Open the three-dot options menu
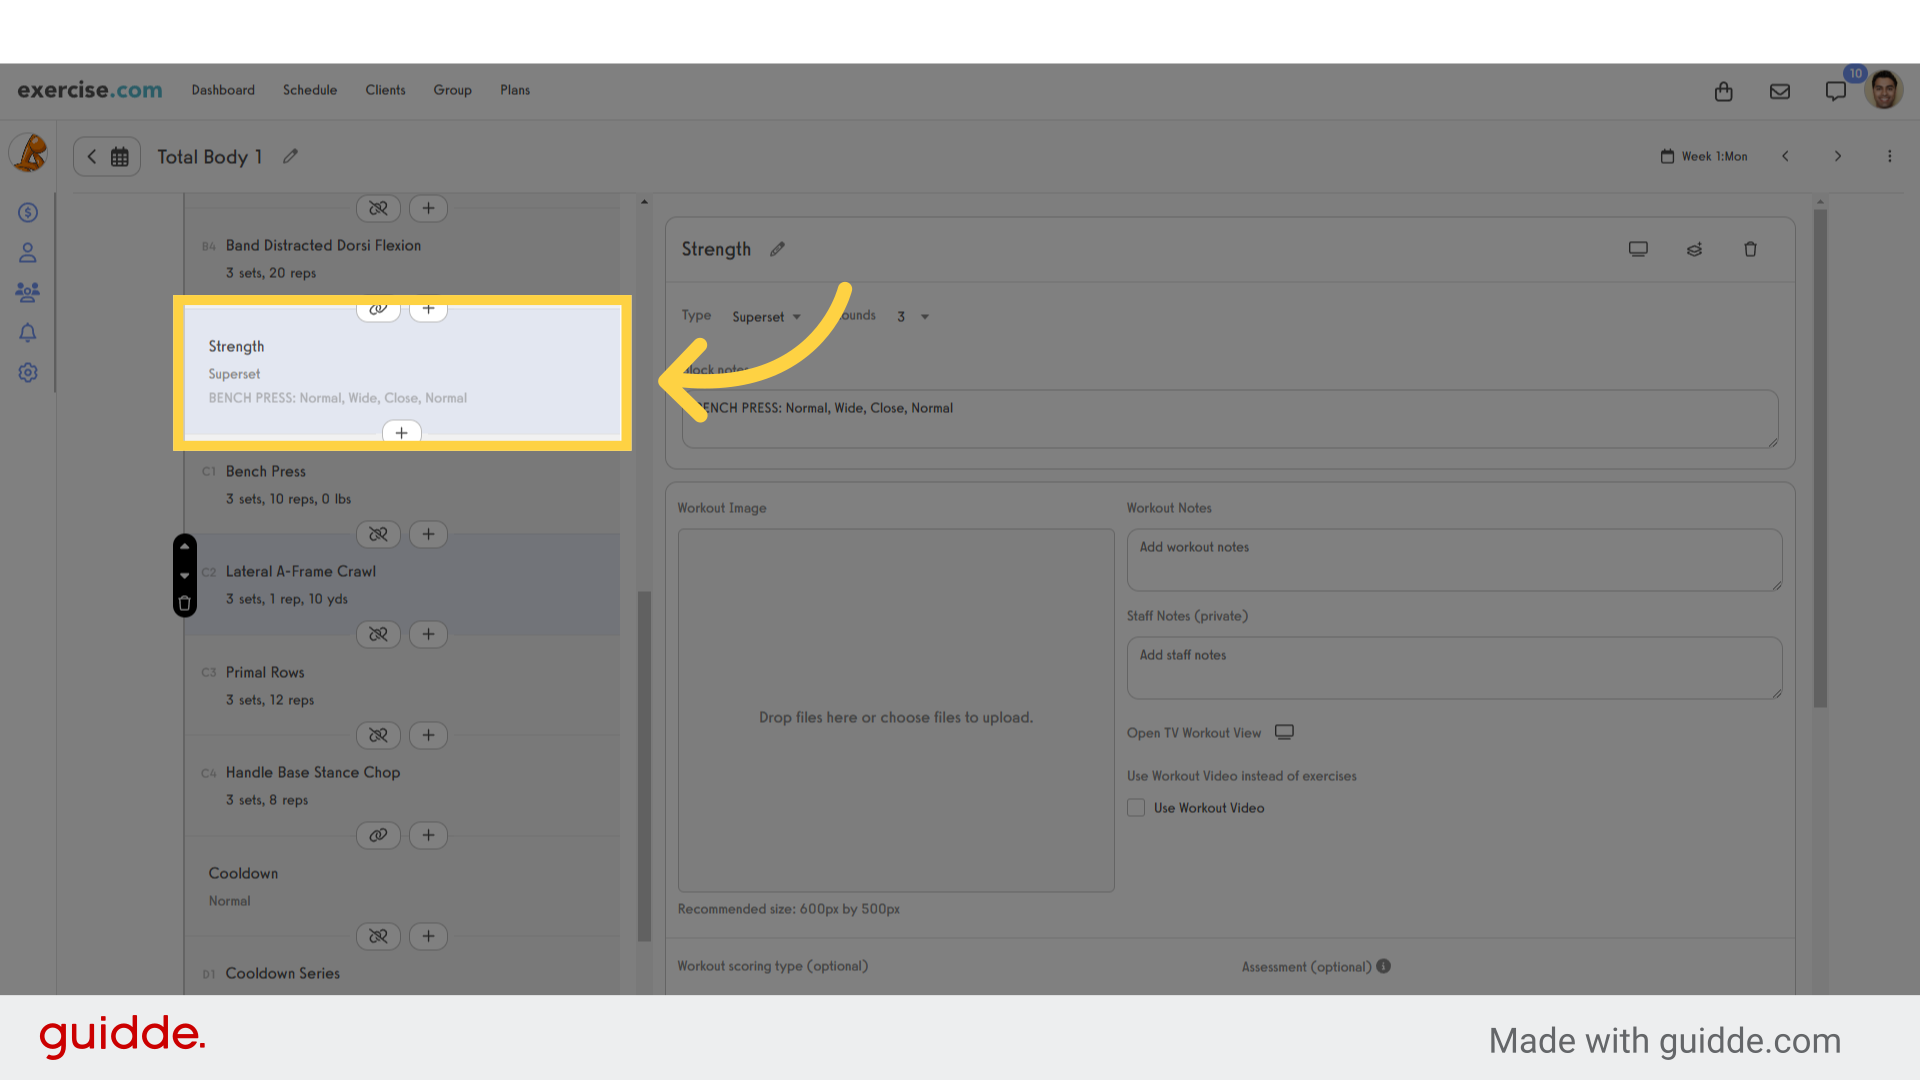 tap(1889, 157)
